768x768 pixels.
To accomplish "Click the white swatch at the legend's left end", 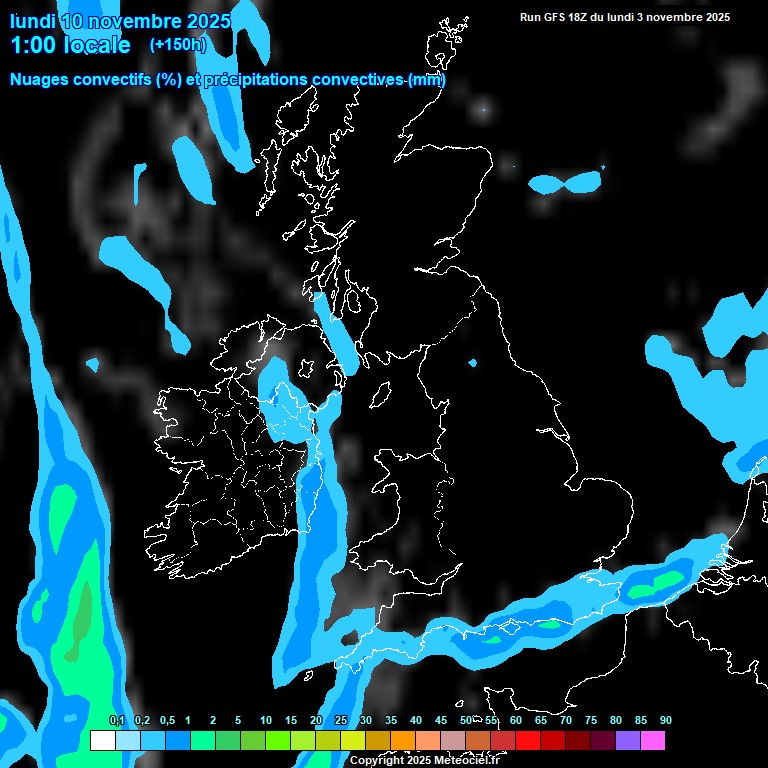I will [x=102, y=740].
